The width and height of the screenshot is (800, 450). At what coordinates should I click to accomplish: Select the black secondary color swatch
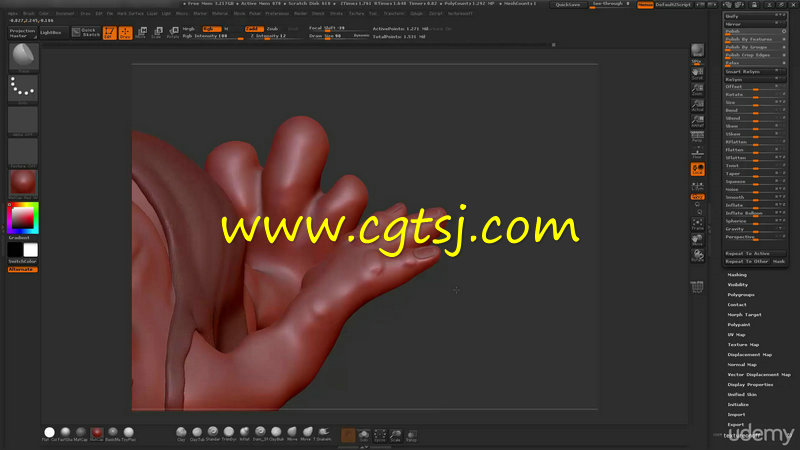tap(15, 250)
